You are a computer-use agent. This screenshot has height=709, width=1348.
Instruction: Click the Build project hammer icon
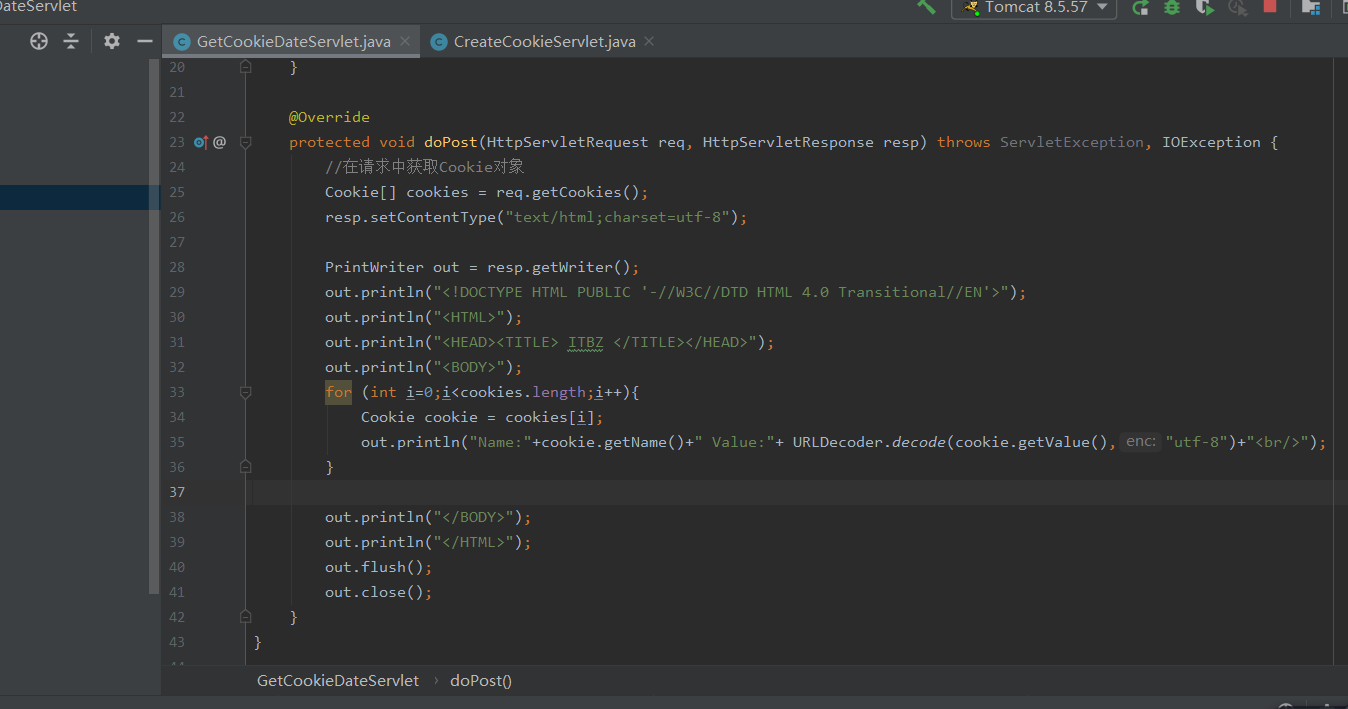pos(926,7)
